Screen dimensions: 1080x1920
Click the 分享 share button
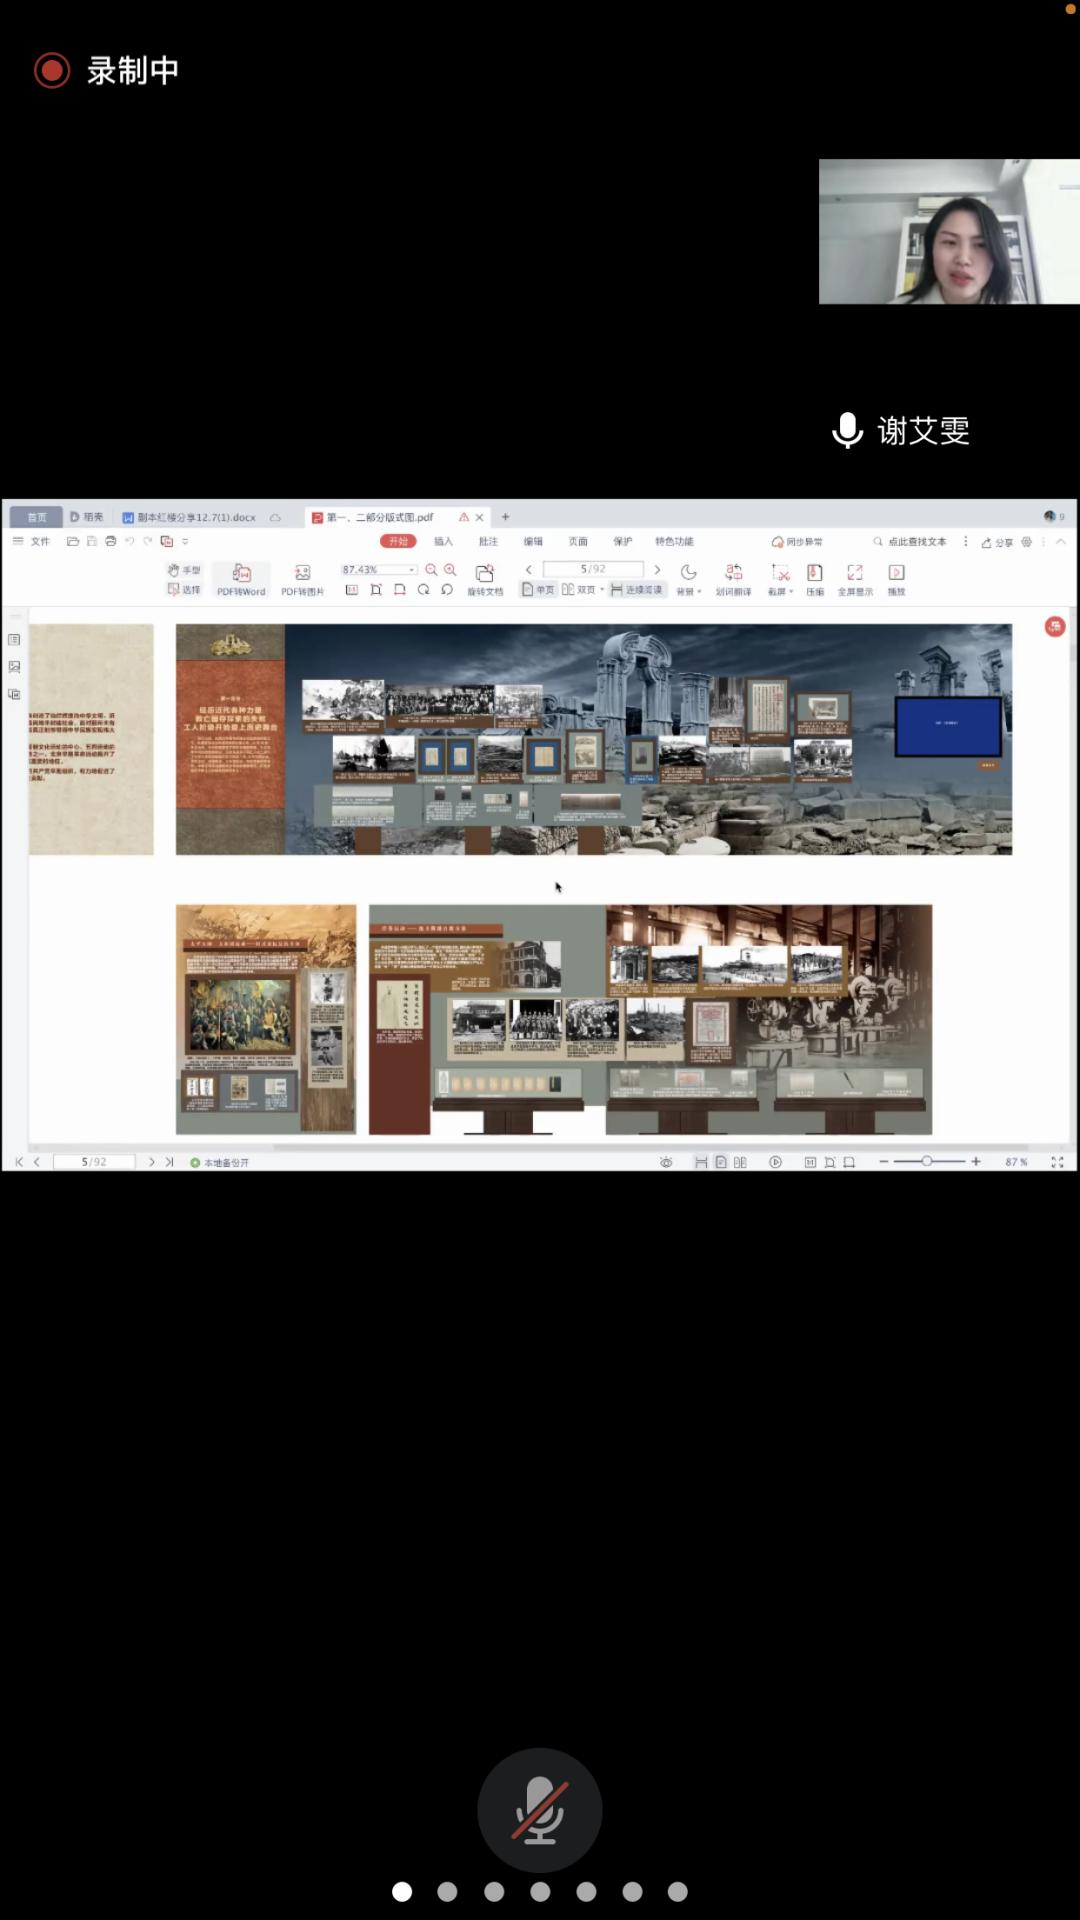(997, 542)
